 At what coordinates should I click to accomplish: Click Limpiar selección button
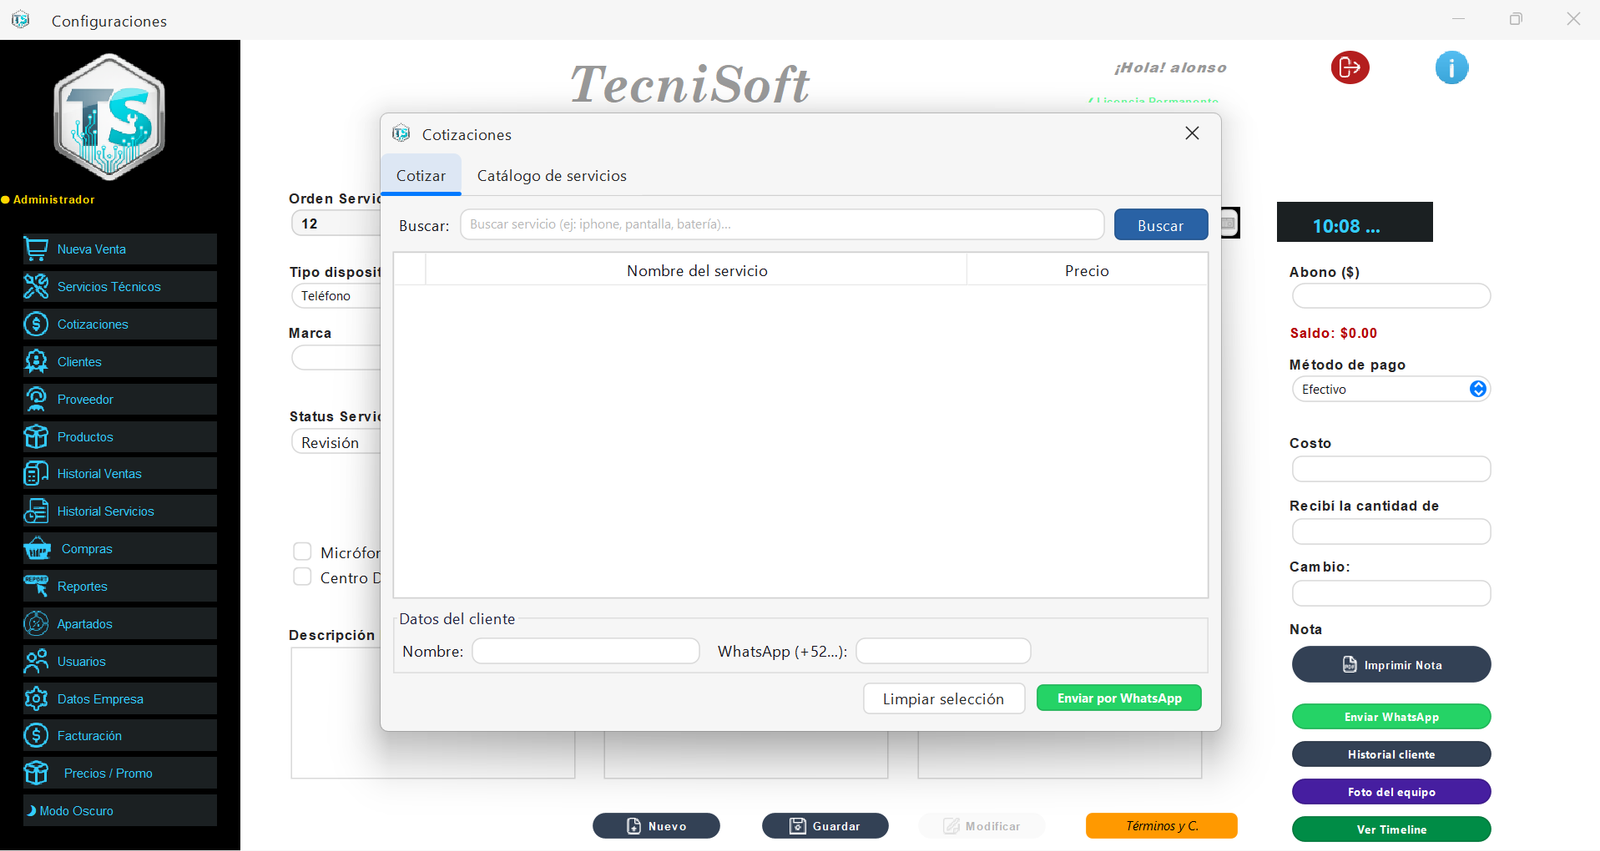click(944, 699)
